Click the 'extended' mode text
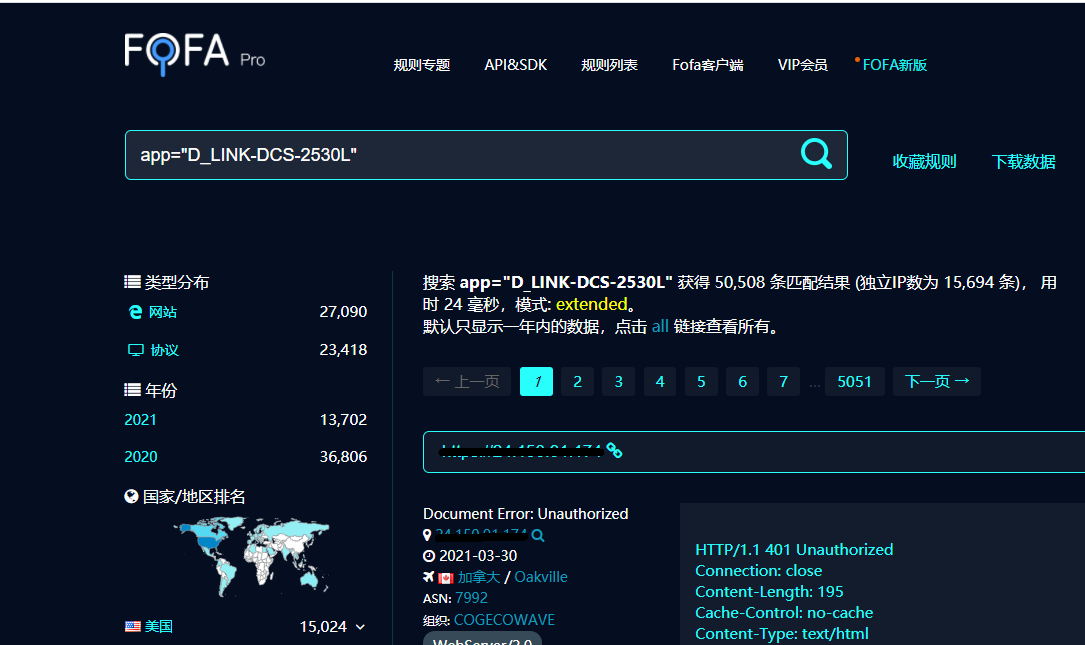This screenshot has width=1085, height=645. (592, 305)
